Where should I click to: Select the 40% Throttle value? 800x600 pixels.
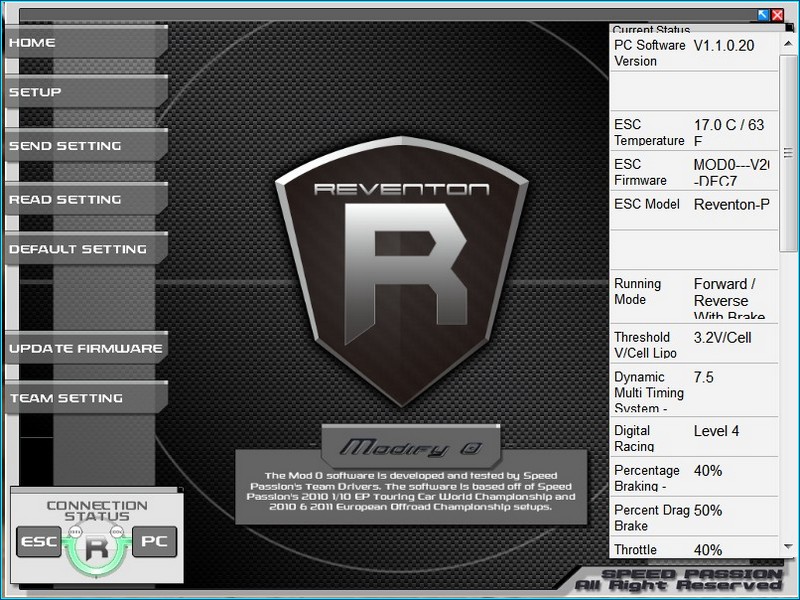click(708, 550)
